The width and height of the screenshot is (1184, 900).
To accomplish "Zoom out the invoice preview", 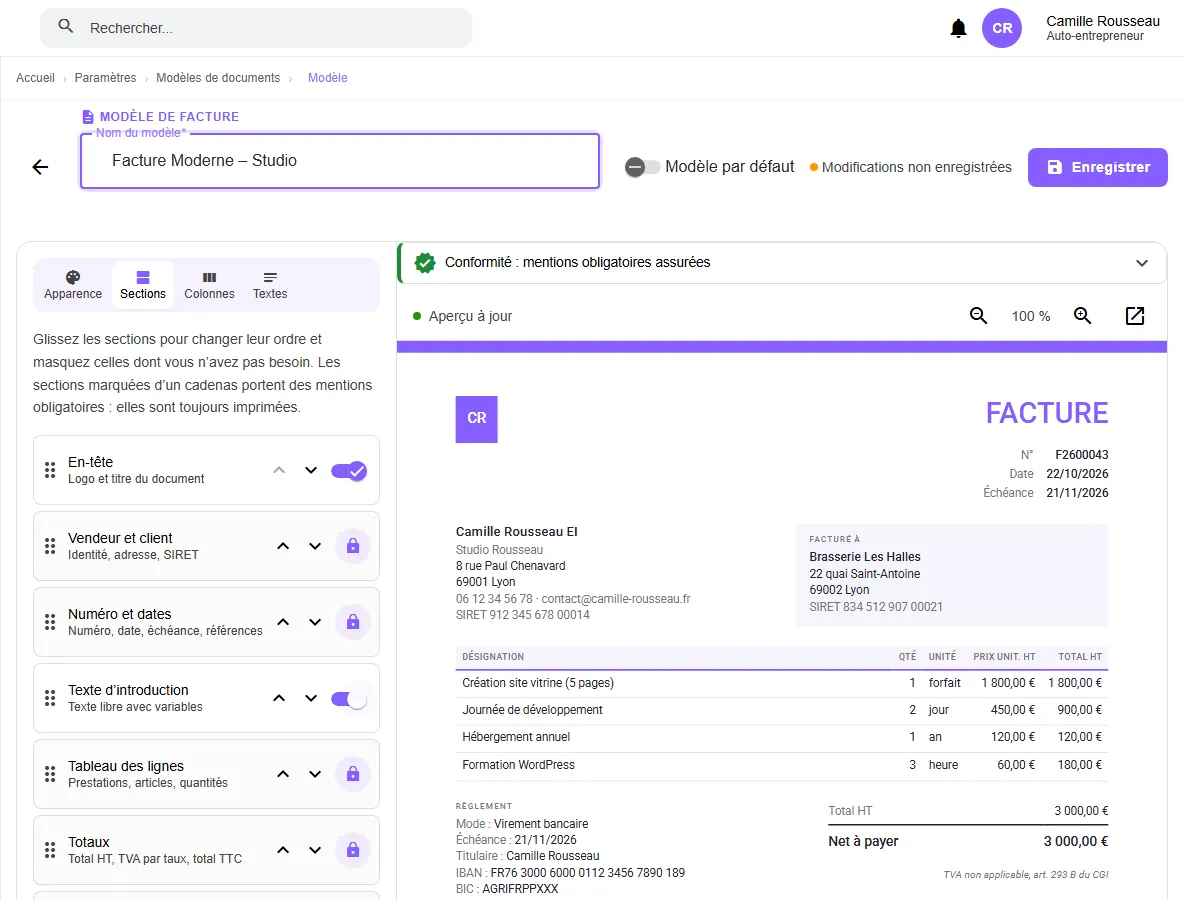I will [x=979, y=316].
